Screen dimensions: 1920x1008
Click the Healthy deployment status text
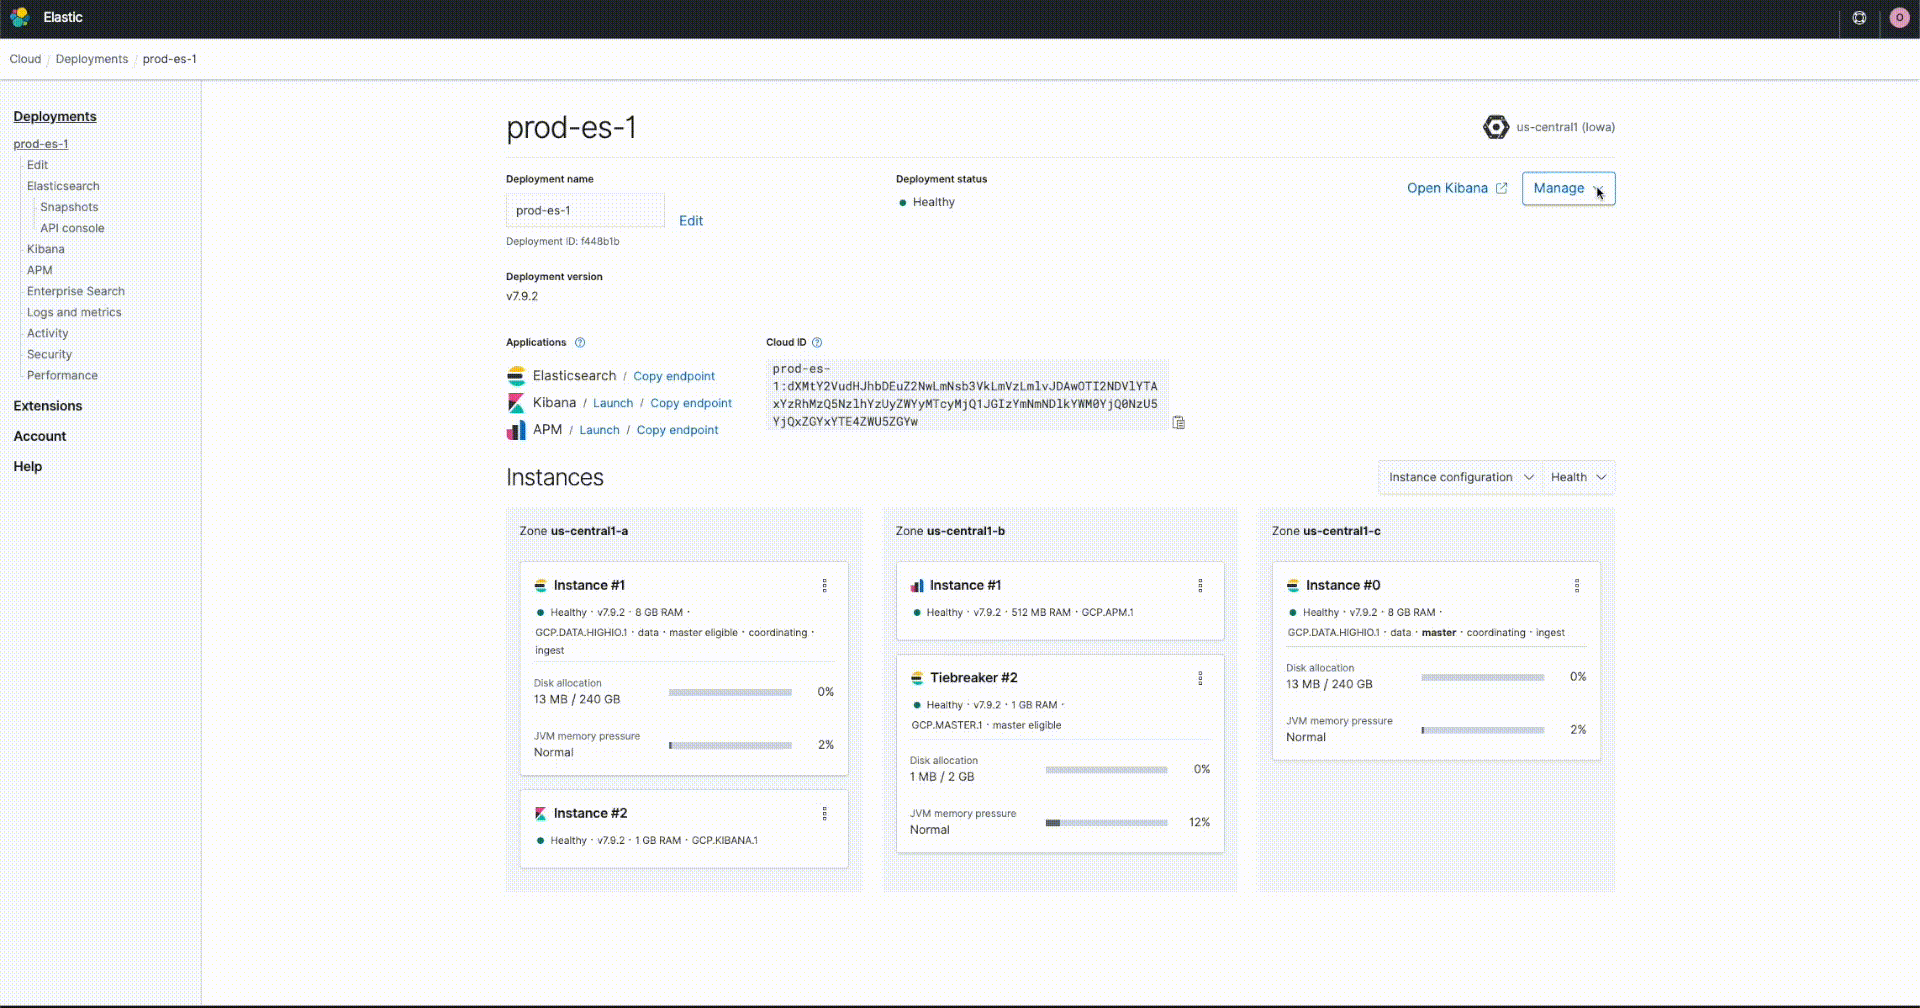[x=933, y=202]
